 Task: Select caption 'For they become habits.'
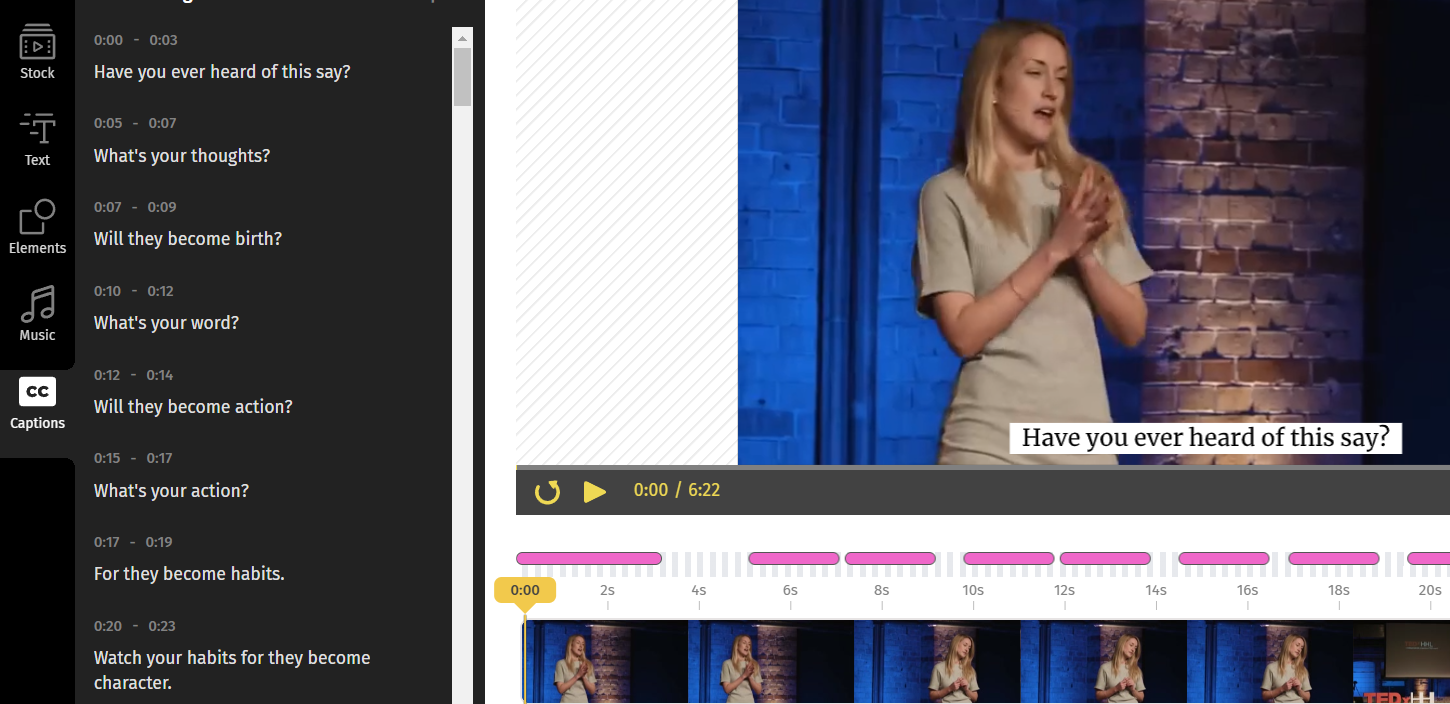[x=189, y=574]
